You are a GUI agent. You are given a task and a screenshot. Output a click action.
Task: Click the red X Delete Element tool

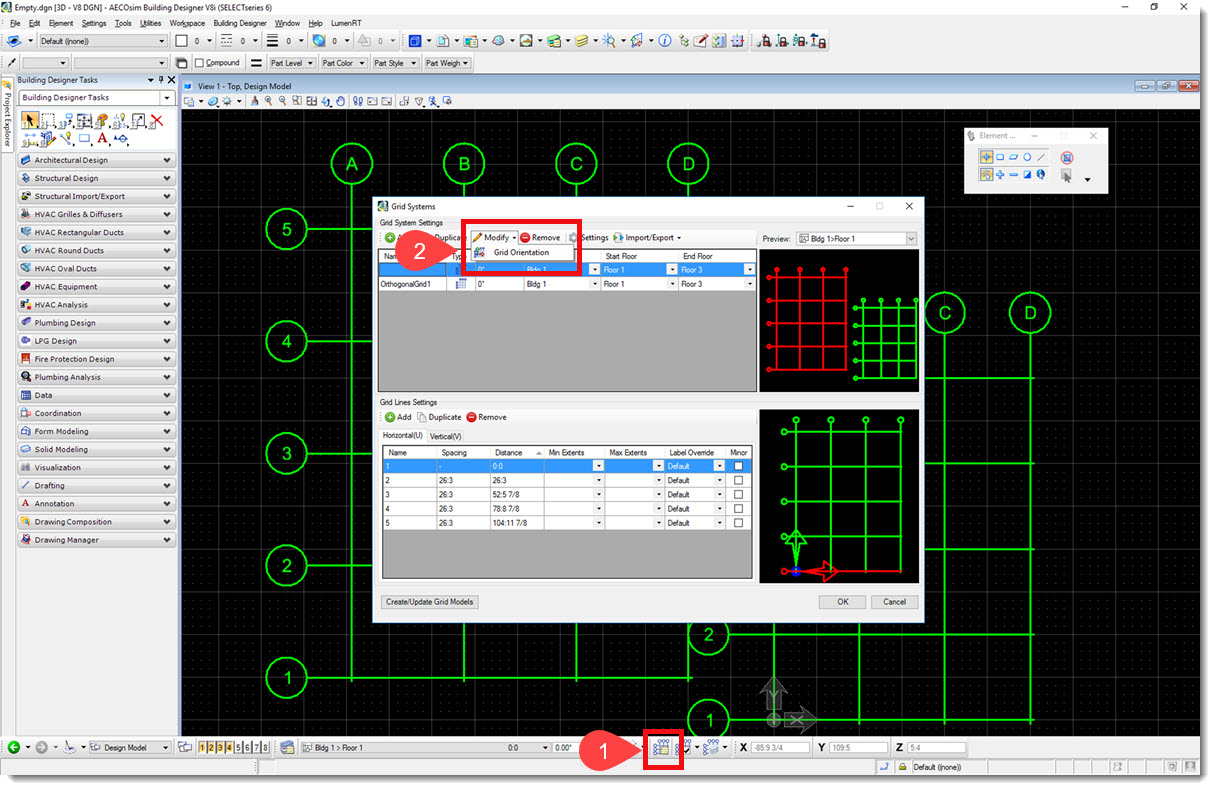pos(156,121)
